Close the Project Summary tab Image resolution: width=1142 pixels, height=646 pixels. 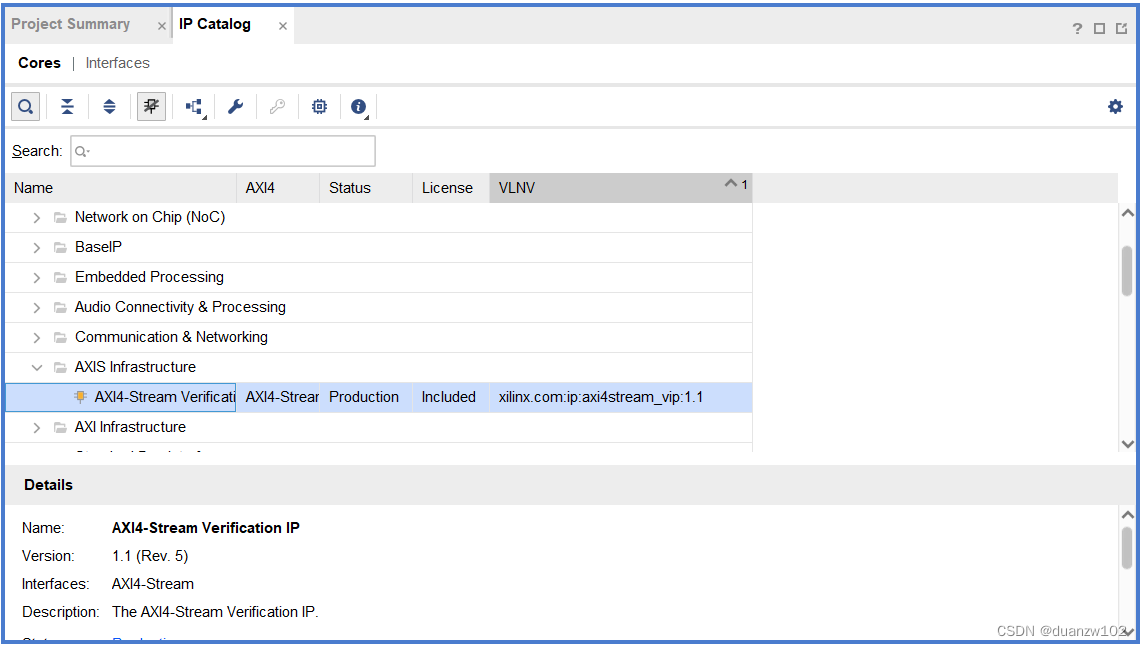pyautogui.click(x=162, y=26)
